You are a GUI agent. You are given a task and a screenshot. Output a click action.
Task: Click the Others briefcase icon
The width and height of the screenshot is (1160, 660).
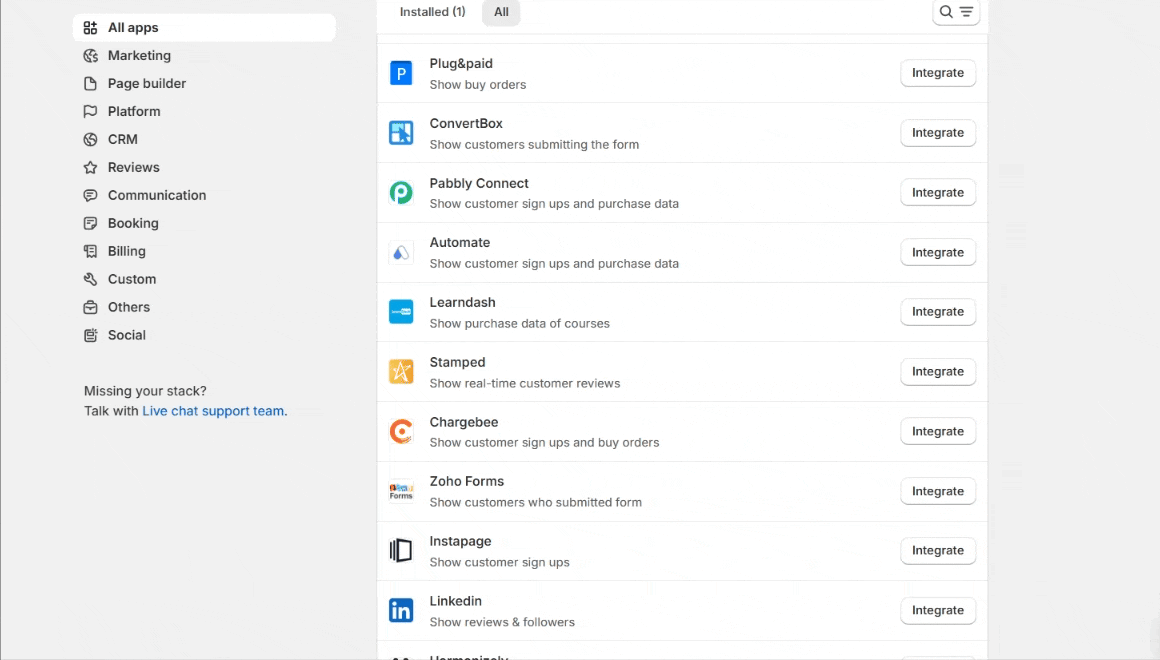[90, 307]
